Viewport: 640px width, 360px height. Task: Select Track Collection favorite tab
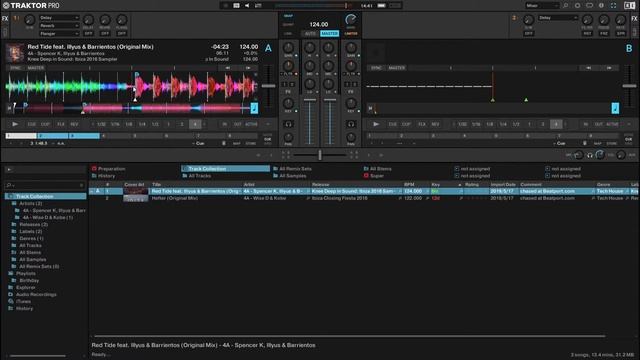225,169
